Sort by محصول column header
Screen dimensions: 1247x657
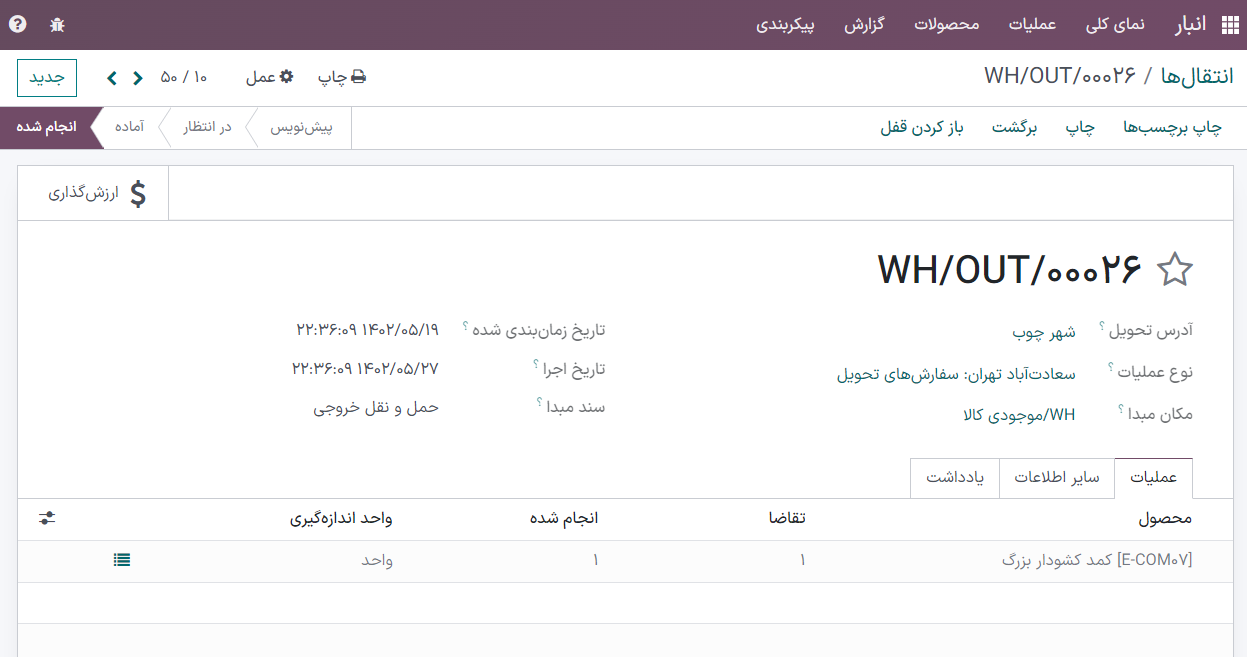click(x=1165, y=519)
